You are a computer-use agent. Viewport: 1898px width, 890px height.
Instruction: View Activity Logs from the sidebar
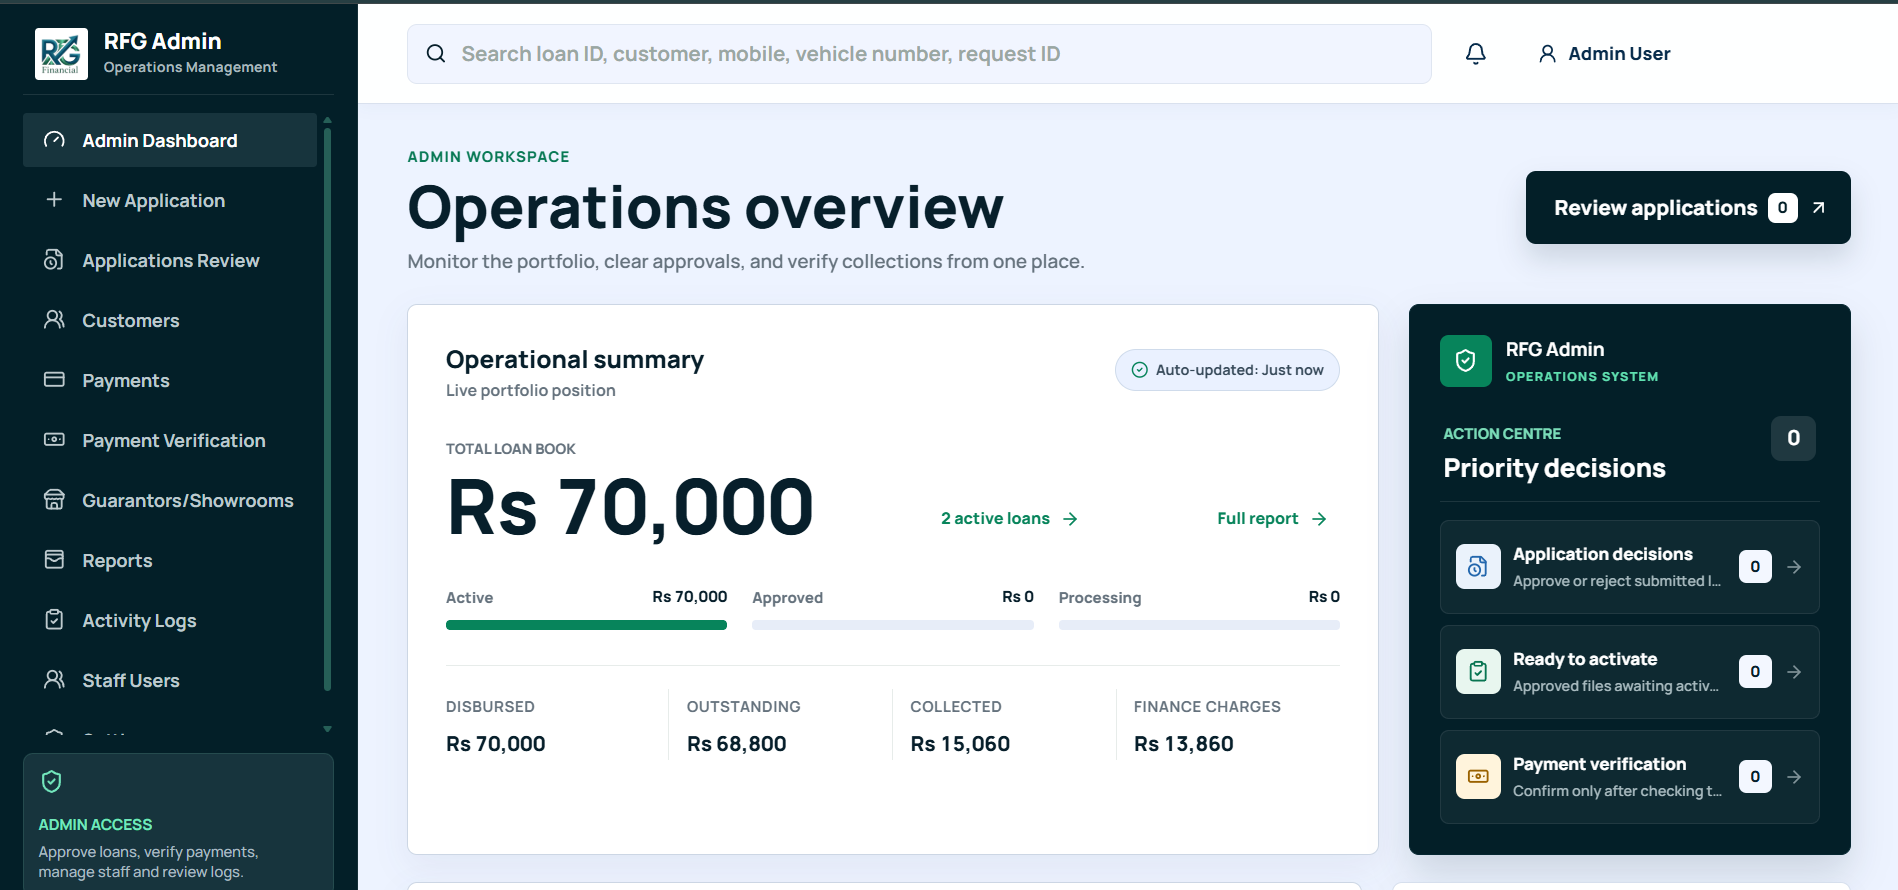click(170, 620)
